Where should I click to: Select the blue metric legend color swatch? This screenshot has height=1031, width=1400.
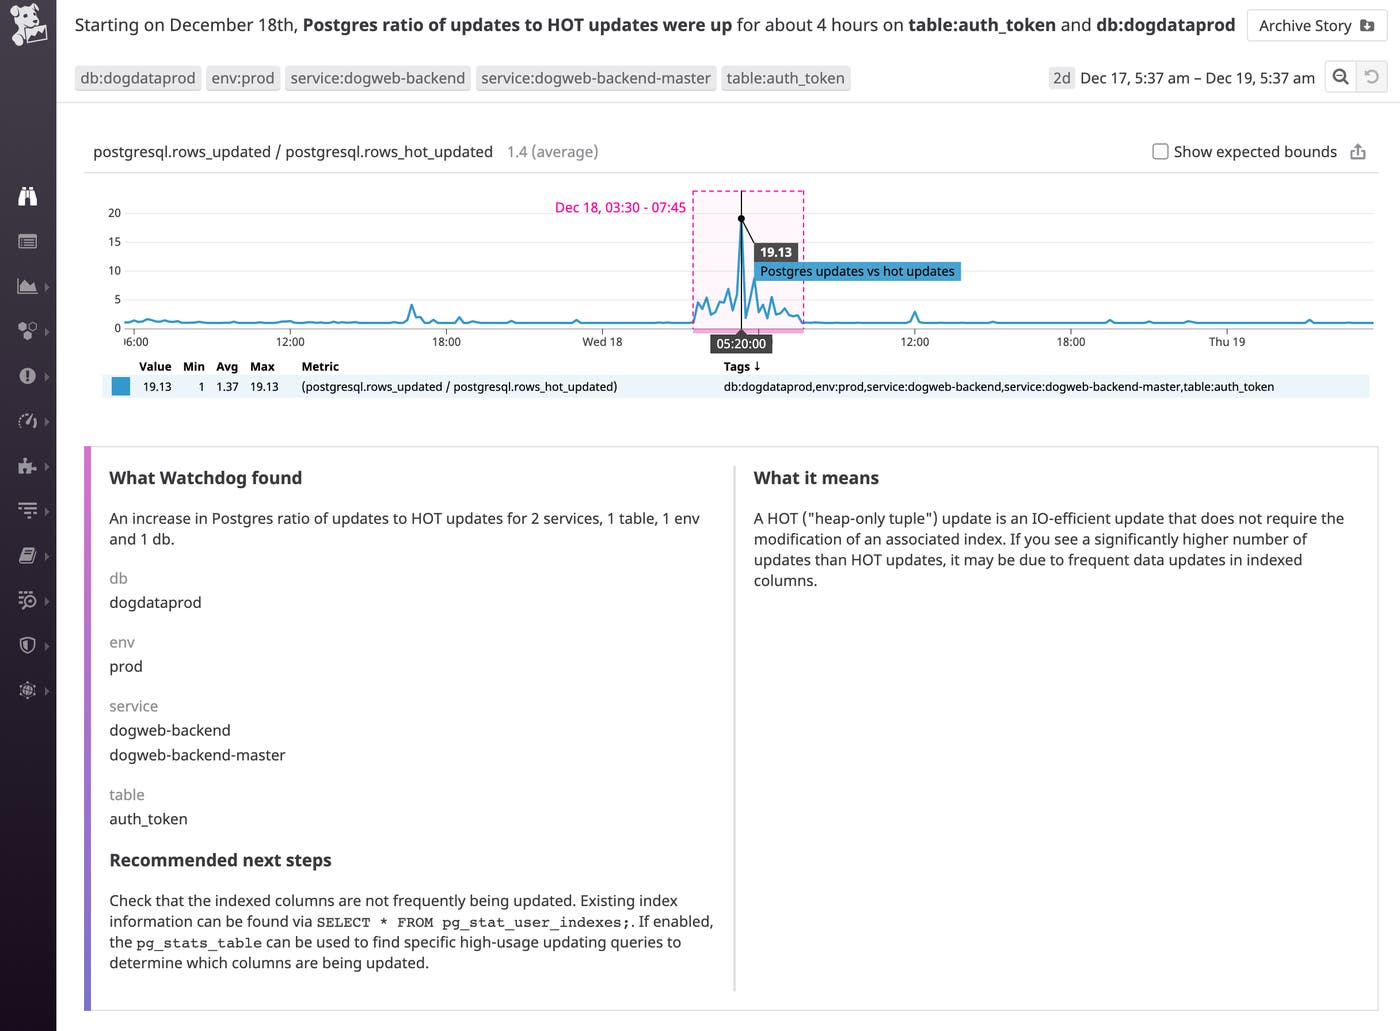tap(120, 386)
